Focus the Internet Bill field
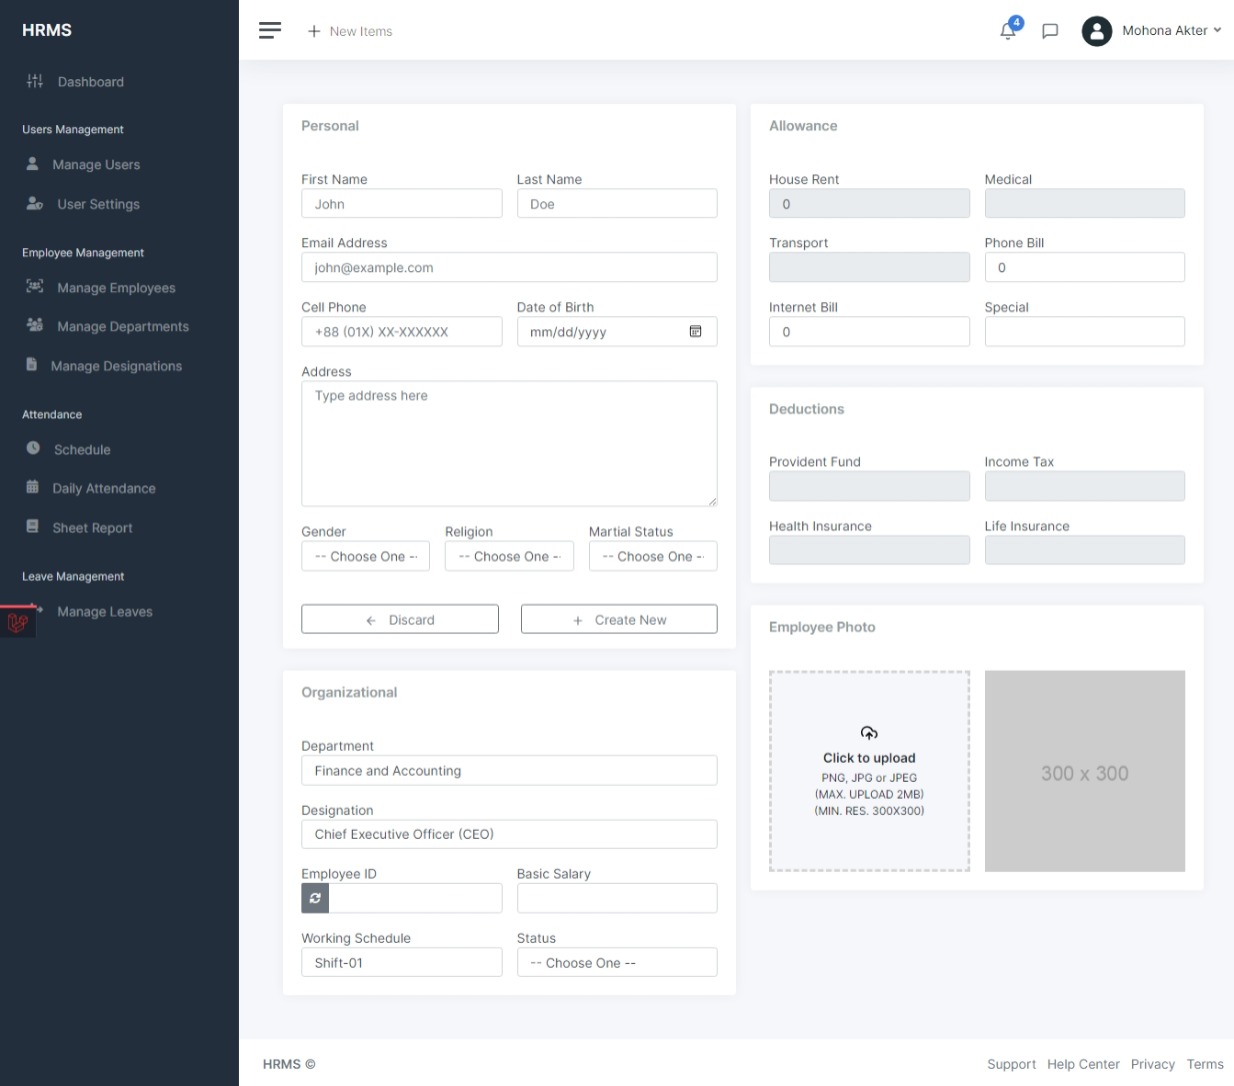This screenshot has height=1086, width=1234. (x=869, y=331)
